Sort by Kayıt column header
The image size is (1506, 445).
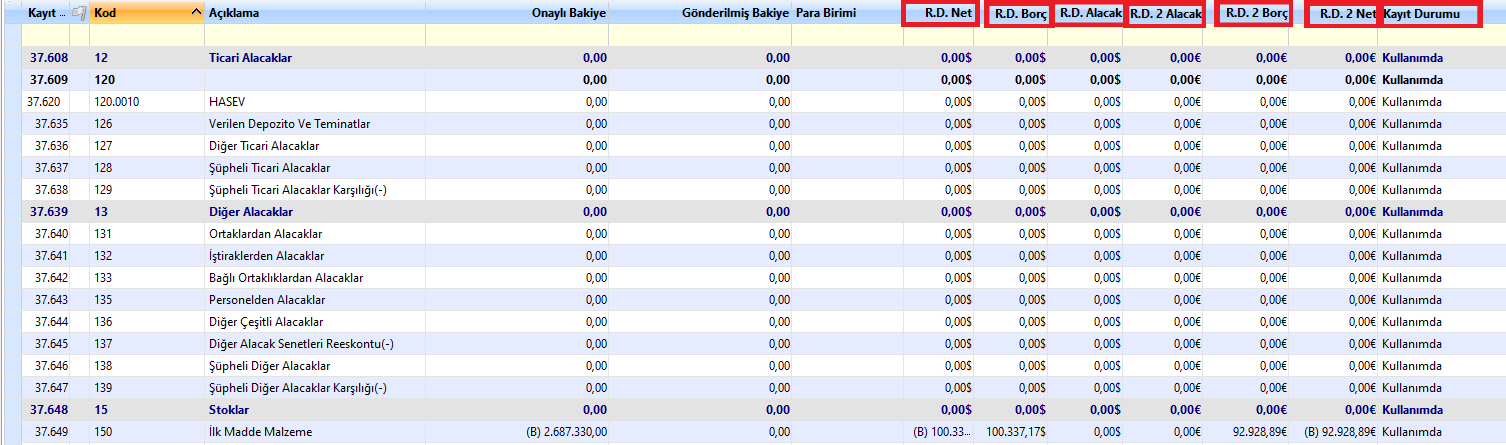46,14
